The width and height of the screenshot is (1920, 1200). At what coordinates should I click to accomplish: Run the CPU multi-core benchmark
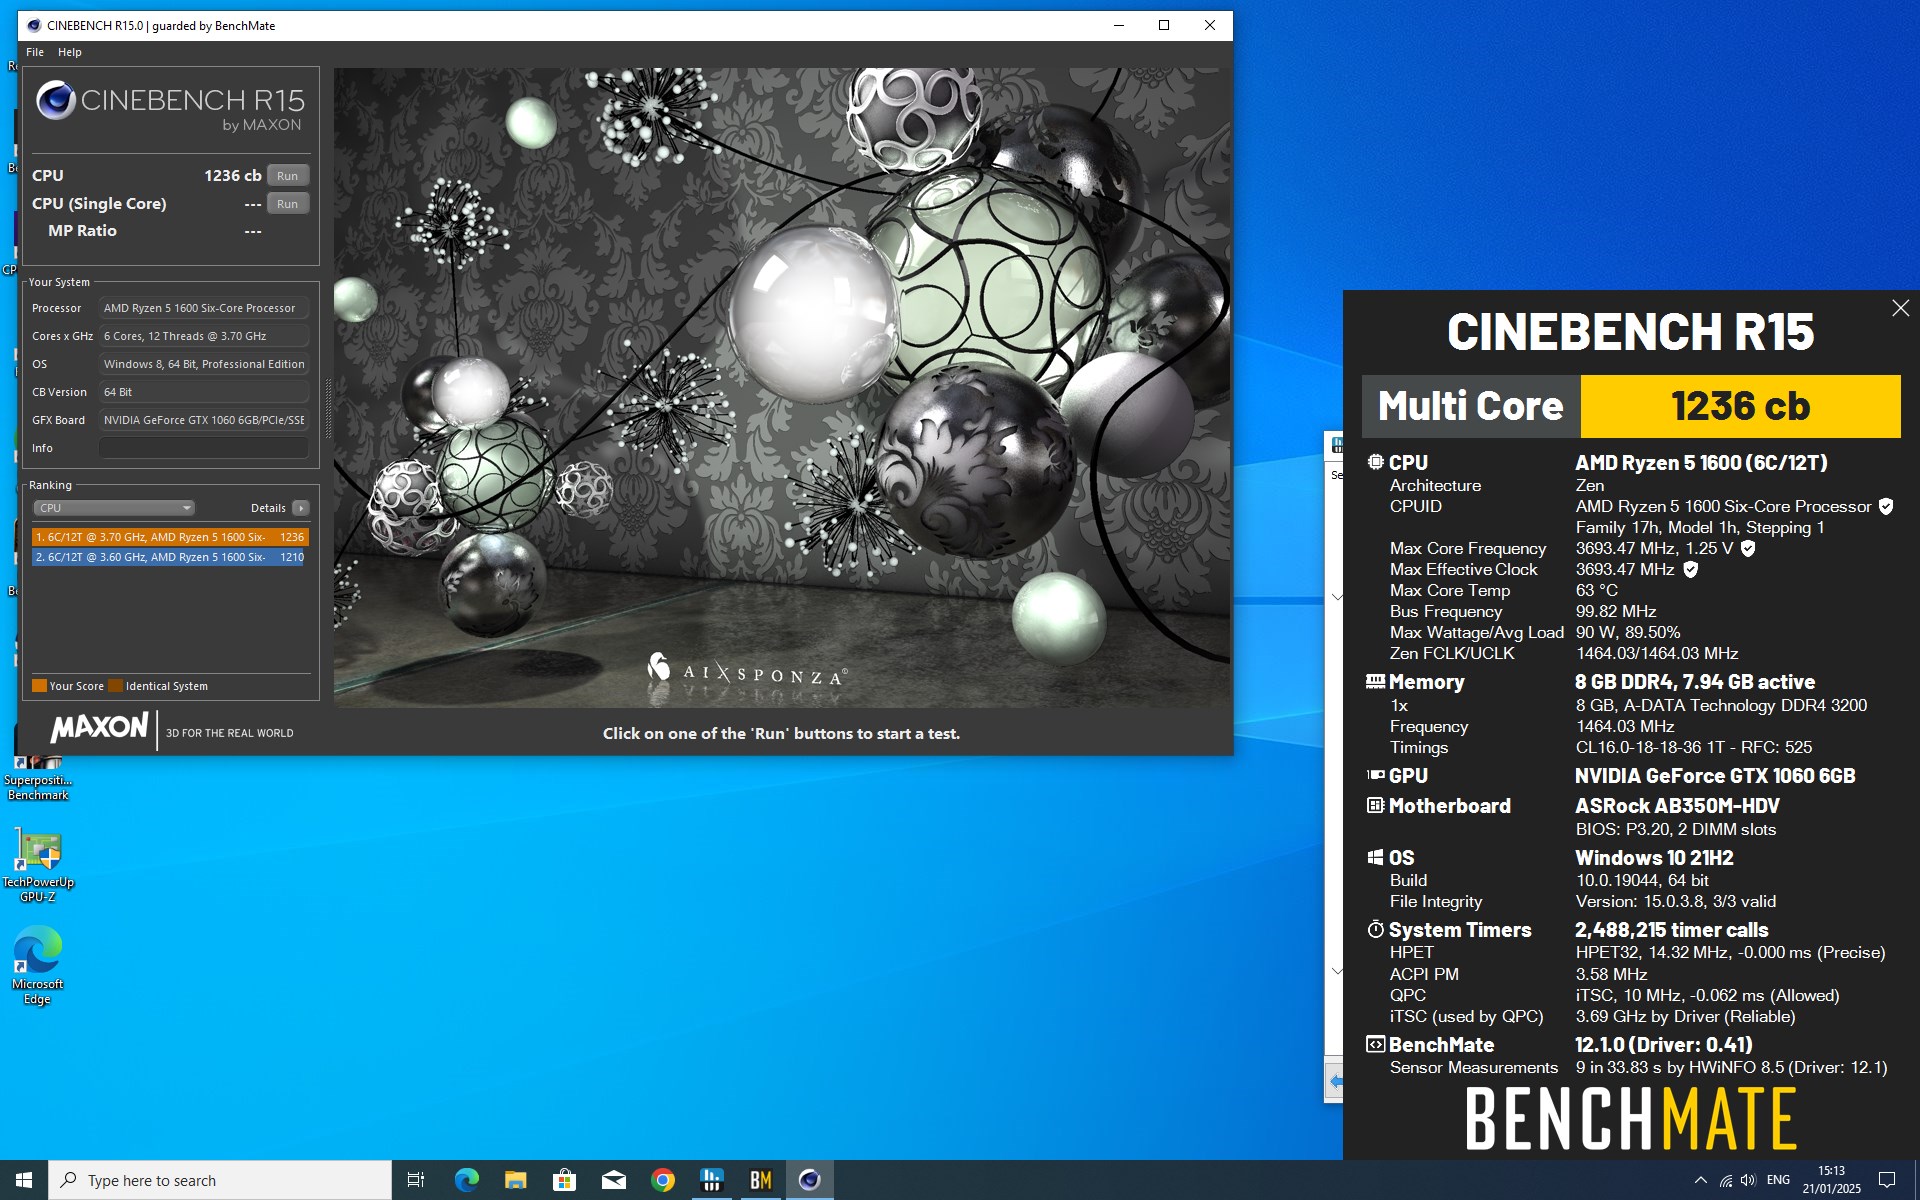point(288,176)
